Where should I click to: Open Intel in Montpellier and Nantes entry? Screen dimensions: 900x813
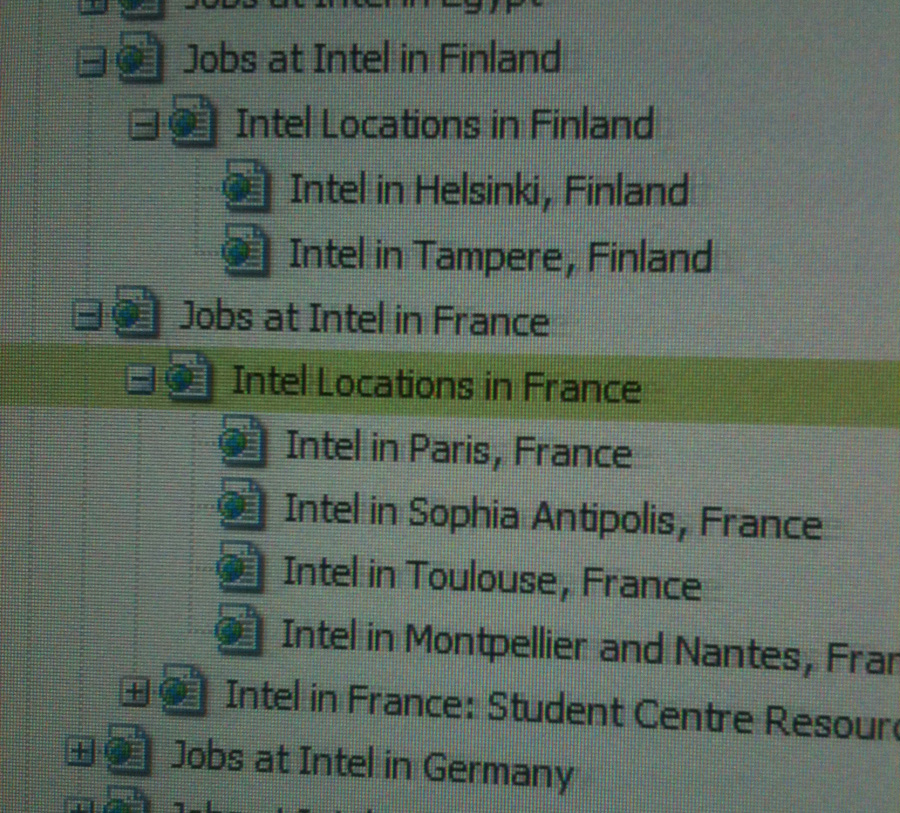click(x=591, y=647)
